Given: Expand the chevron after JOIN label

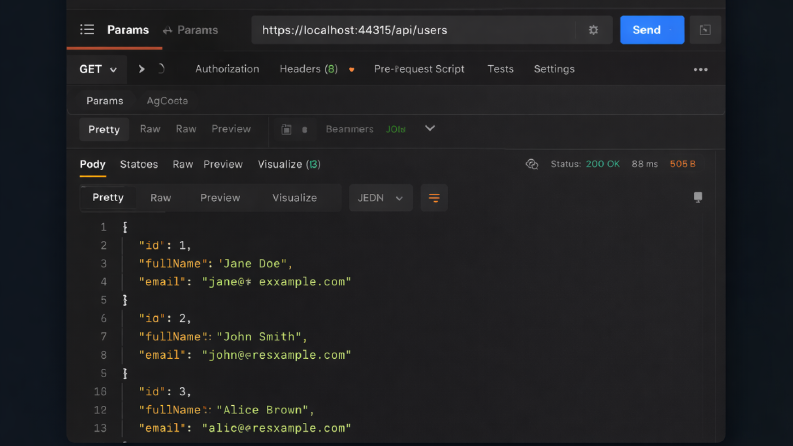Looking at the screenshot, I should click(x=430, y=128).
